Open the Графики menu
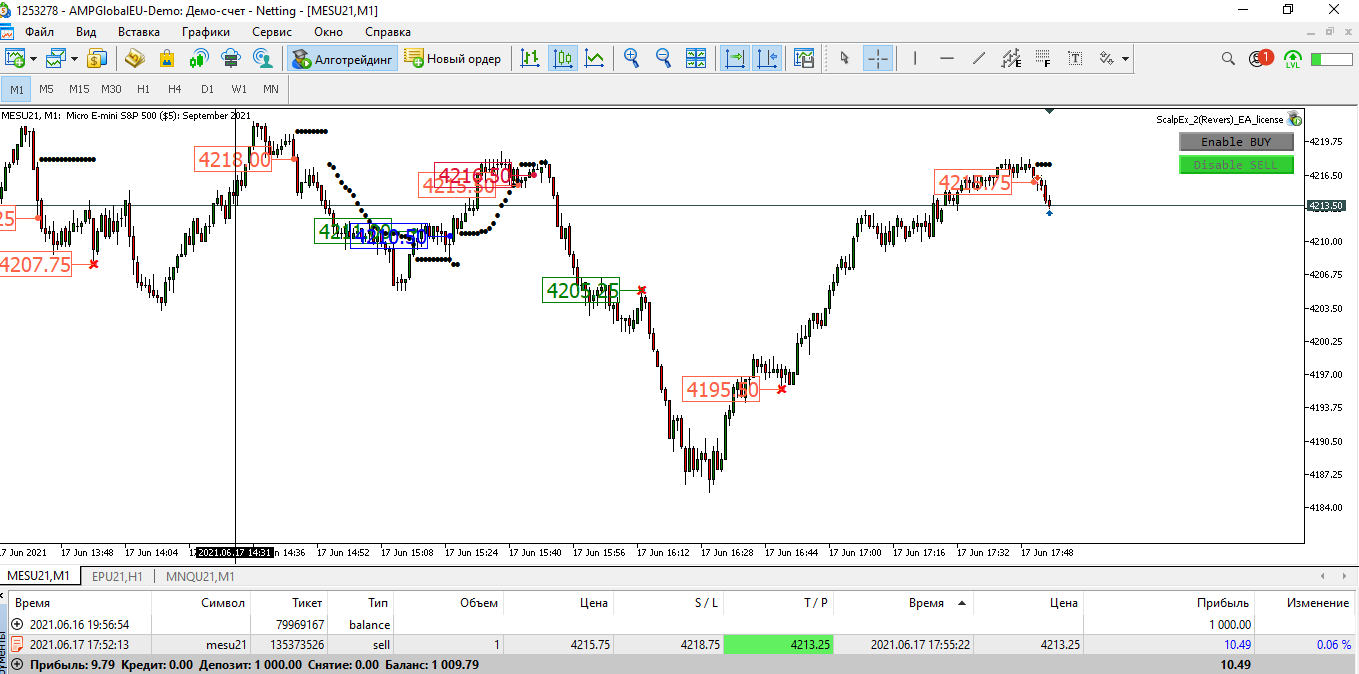Screen dimensions: 1359x674 click(206, 32)
